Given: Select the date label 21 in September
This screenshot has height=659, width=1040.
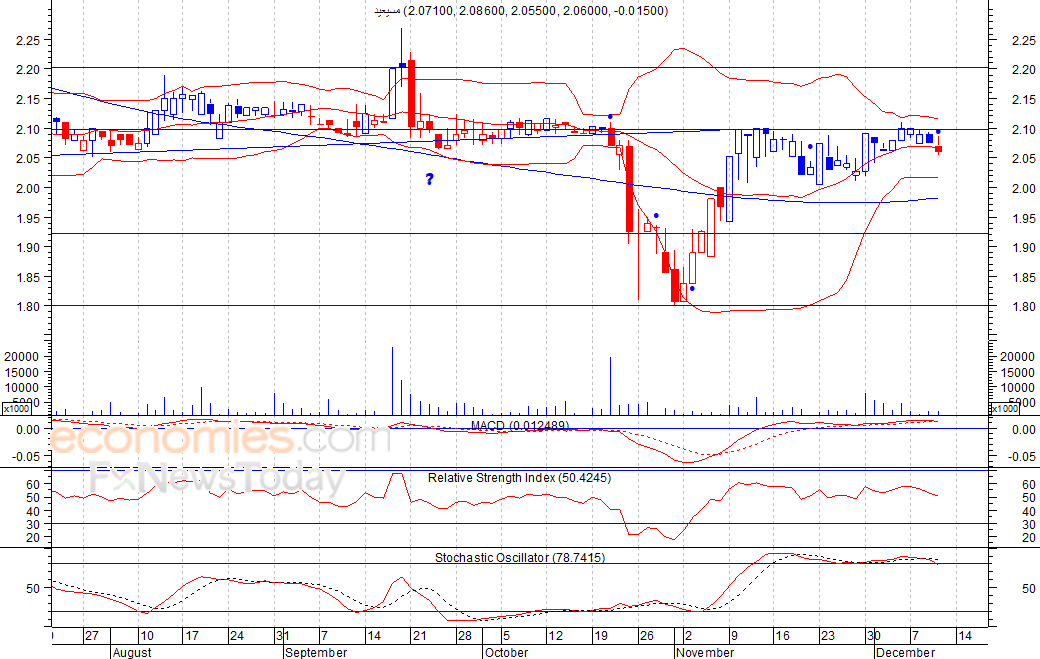Looking at the screenshot, I should [x=419, y=636].
